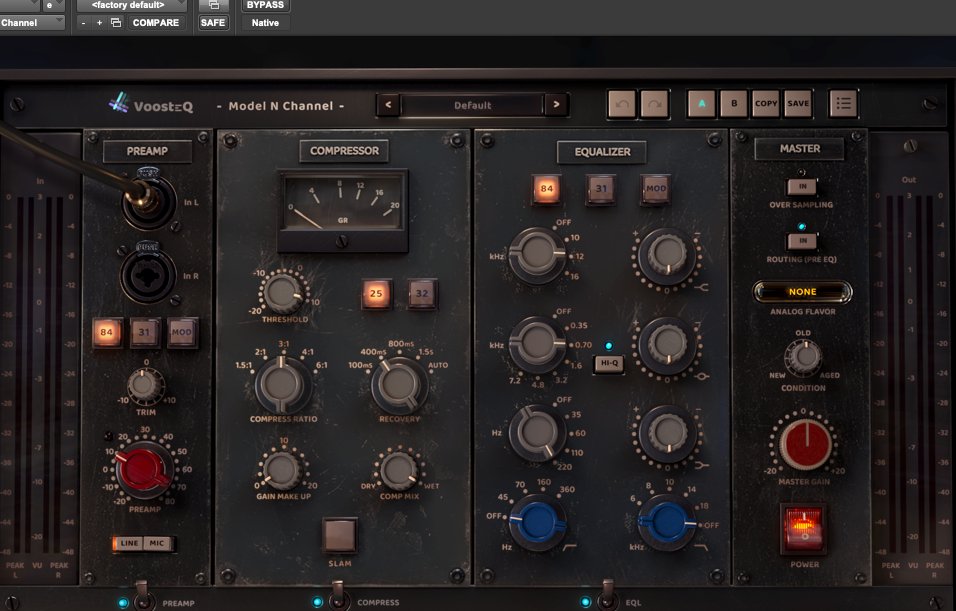Click the COMPRESS RATIO knob

pyautogui.click(x=281, y=385)
